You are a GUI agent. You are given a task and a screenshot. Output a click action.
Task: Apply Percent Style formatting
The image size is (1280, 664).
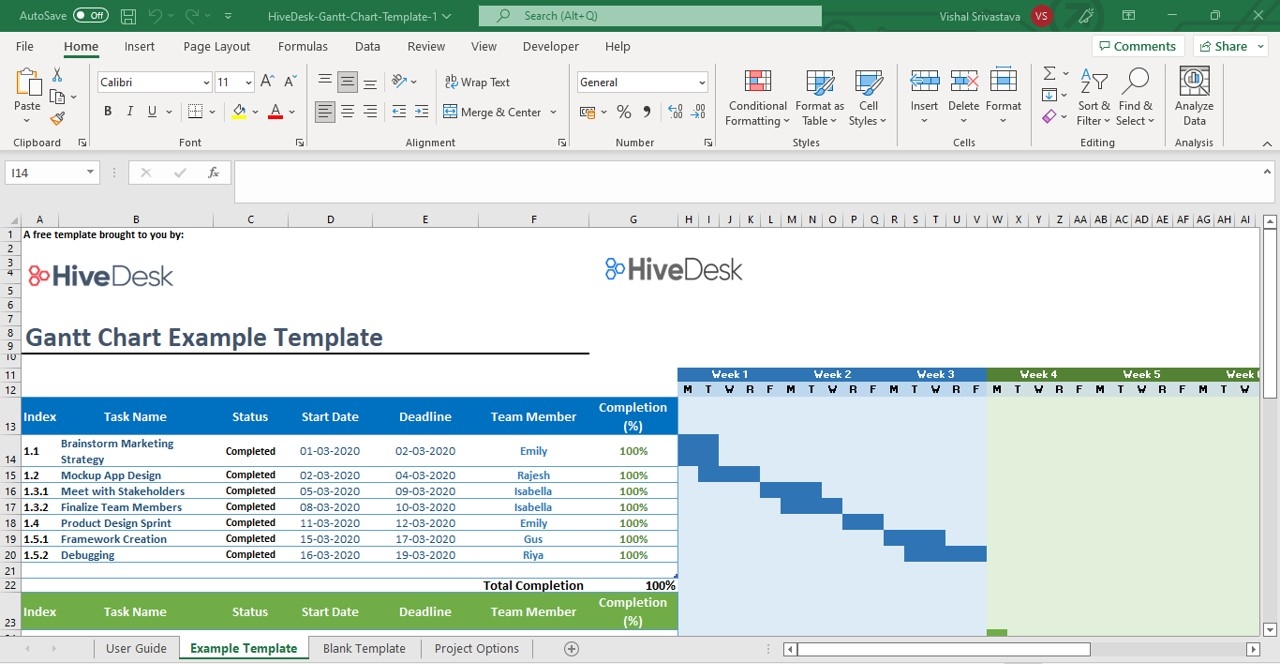tap(622, 112)
